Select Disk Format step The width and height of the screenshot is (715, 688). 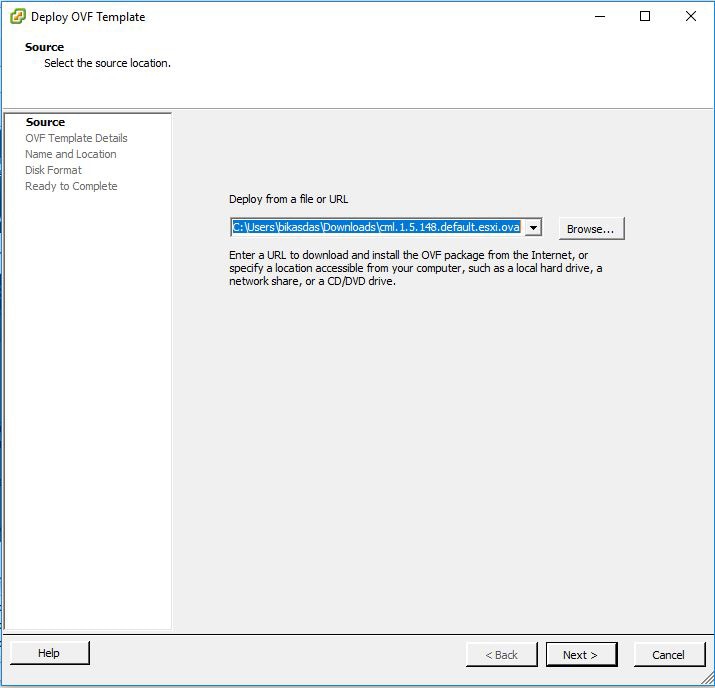pos(53,170)
